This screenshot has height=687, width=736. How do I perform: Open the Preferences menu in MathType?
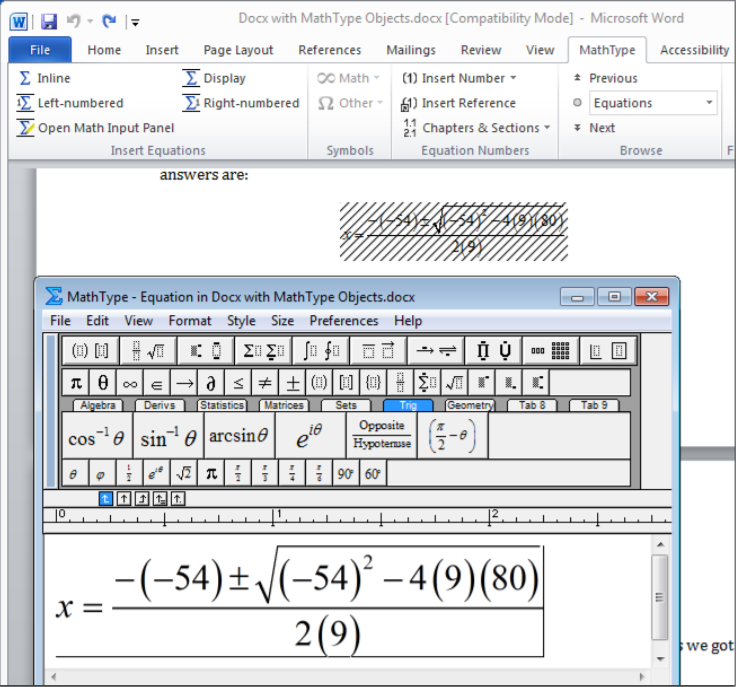click(x=344, y=321)
